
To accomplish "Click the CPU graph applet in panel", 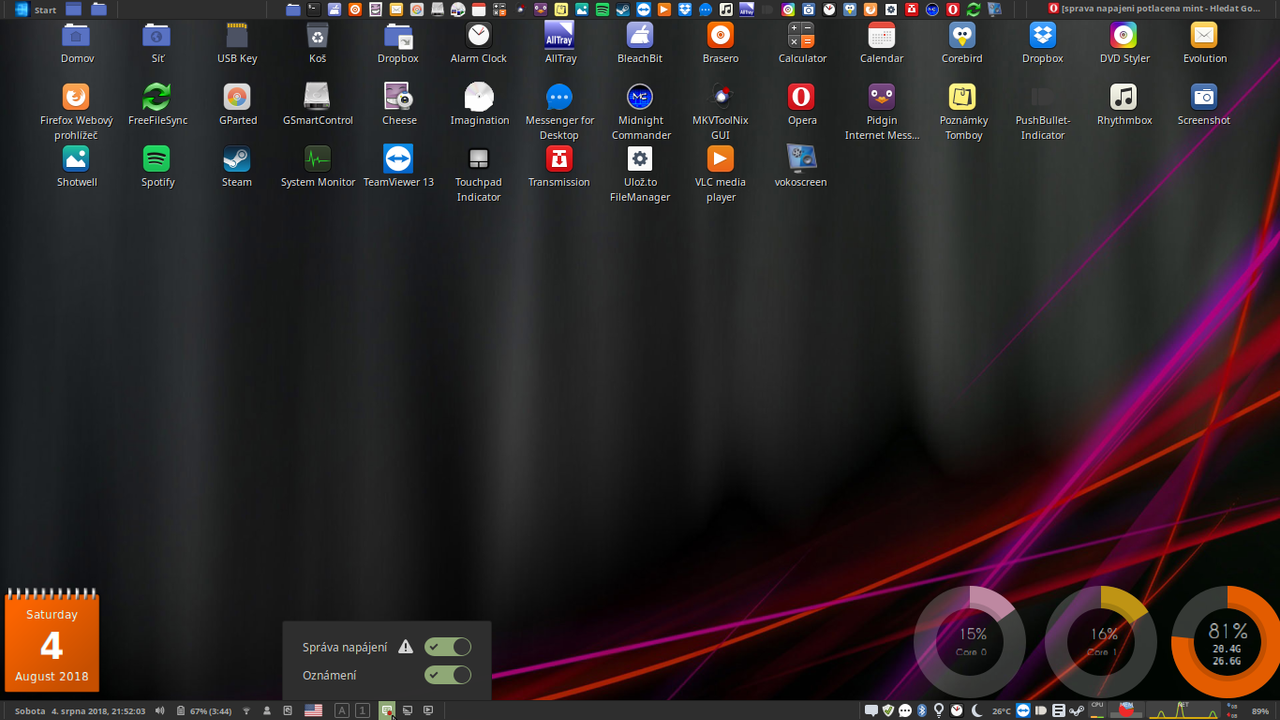I will tap(1097, 710).
